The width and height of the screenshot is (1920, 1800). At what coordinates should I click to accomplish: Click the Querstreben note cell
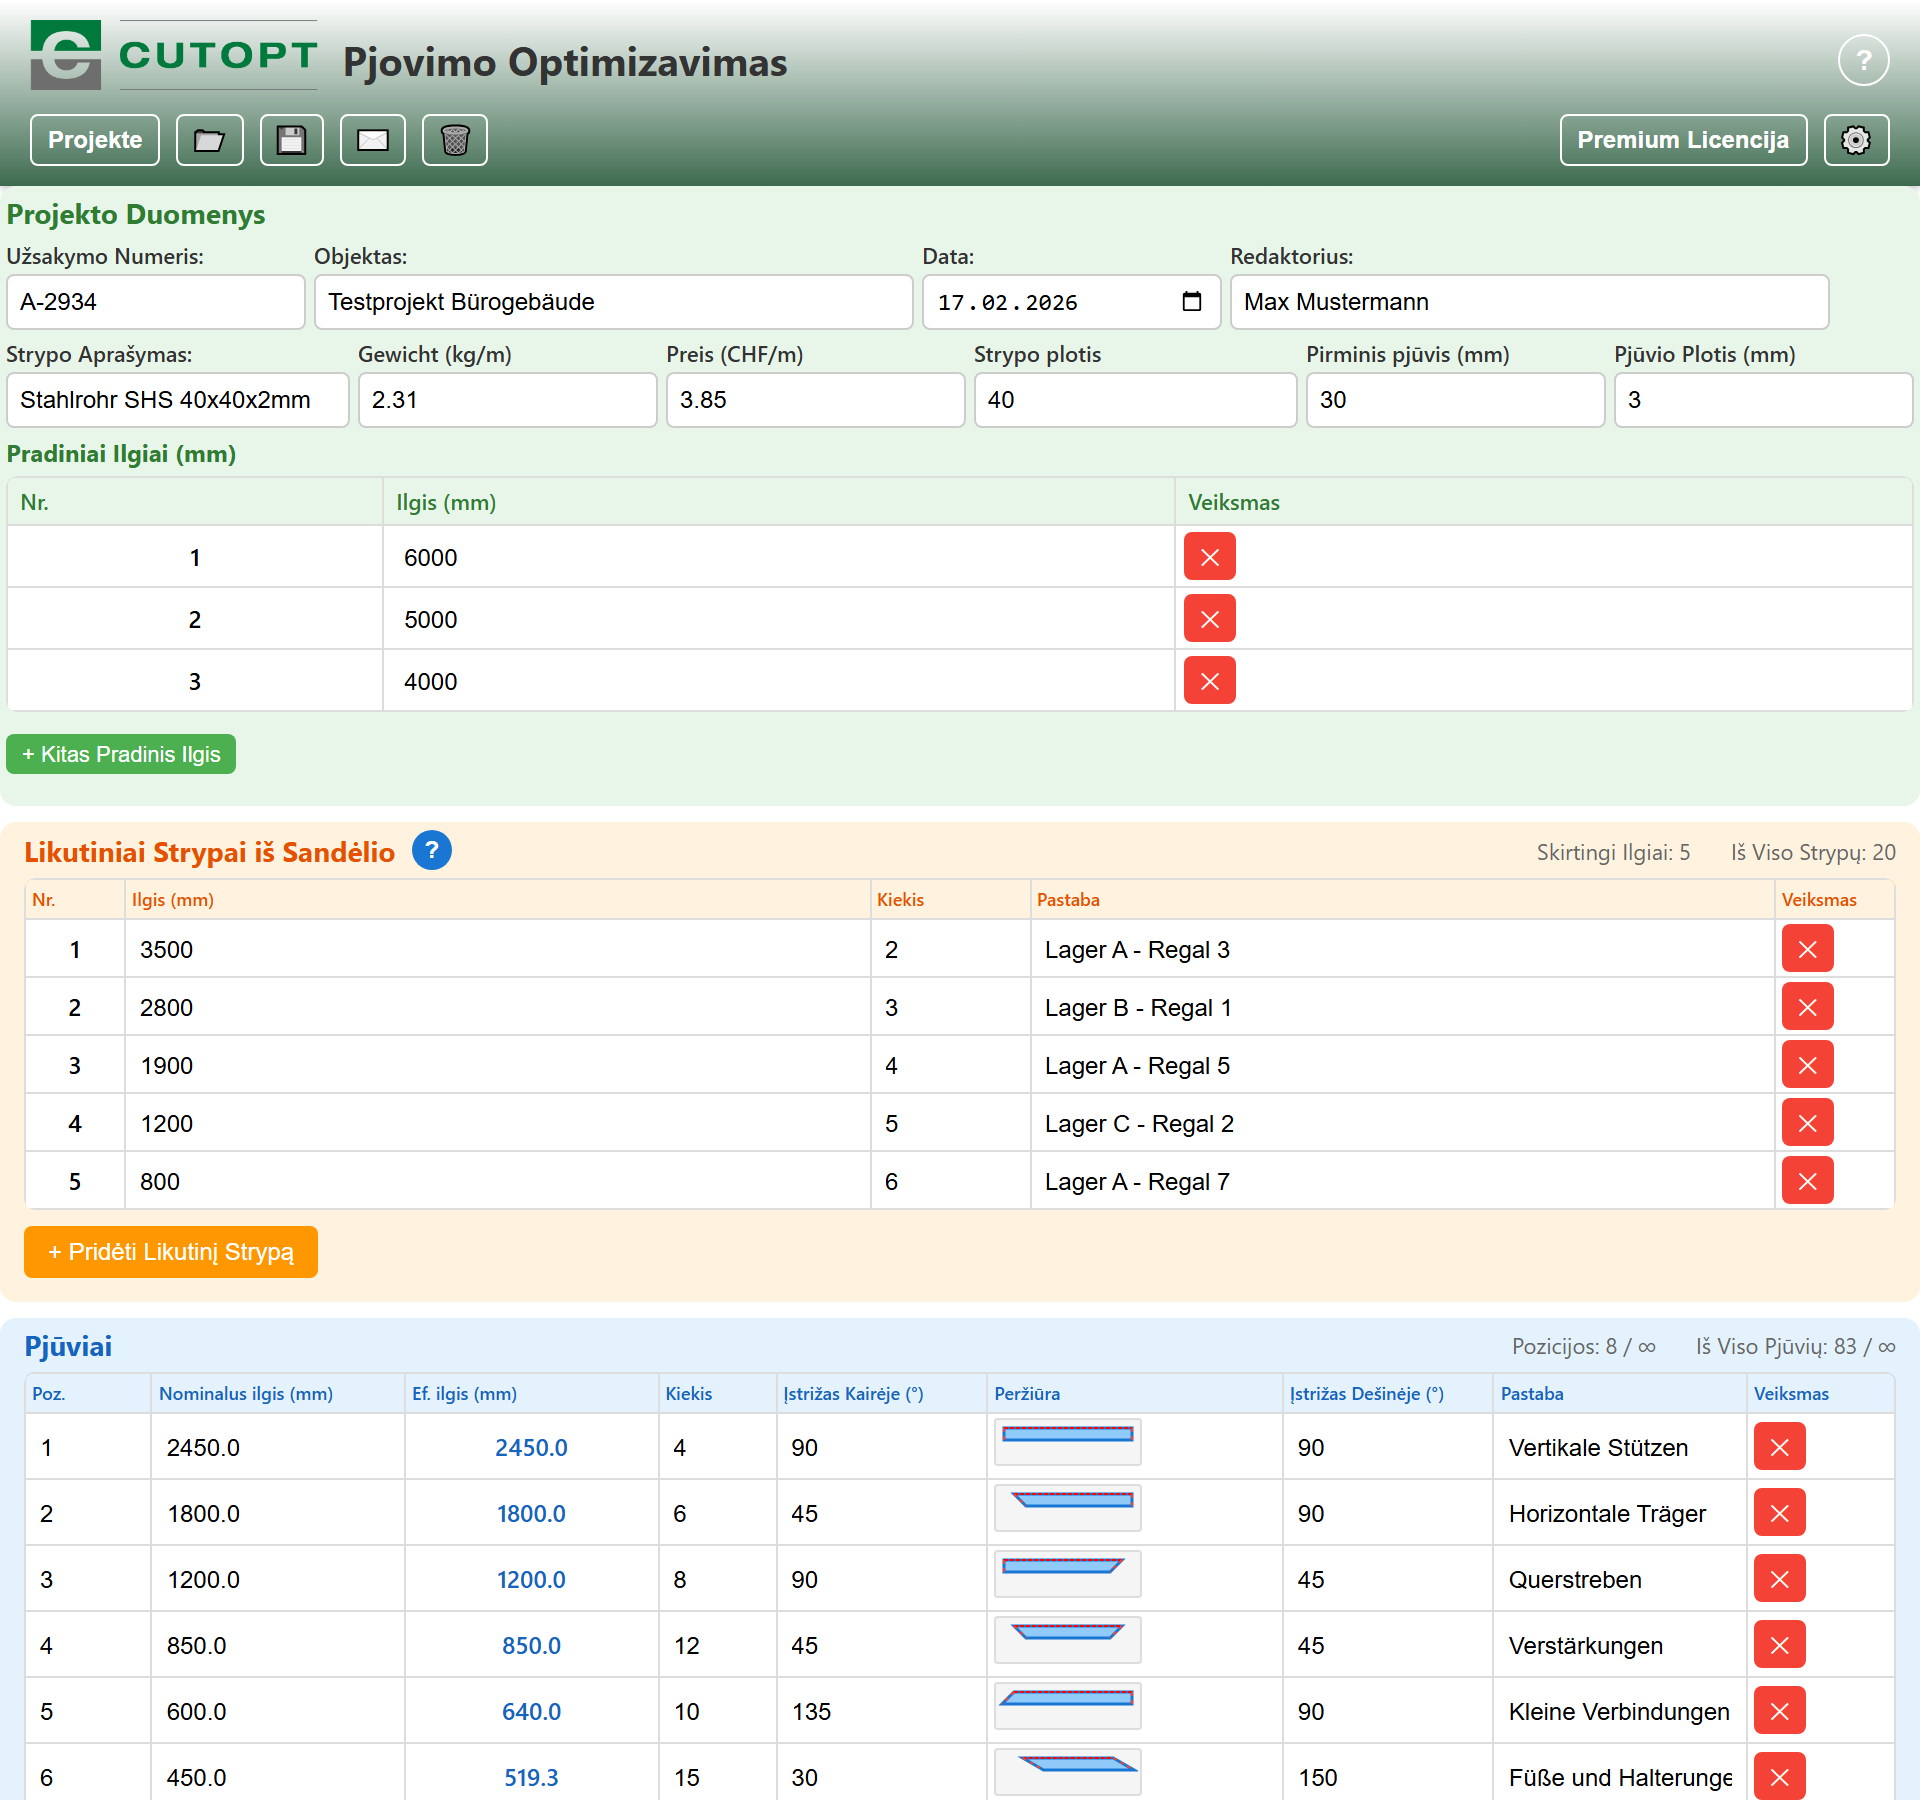pos(1619,1579)
